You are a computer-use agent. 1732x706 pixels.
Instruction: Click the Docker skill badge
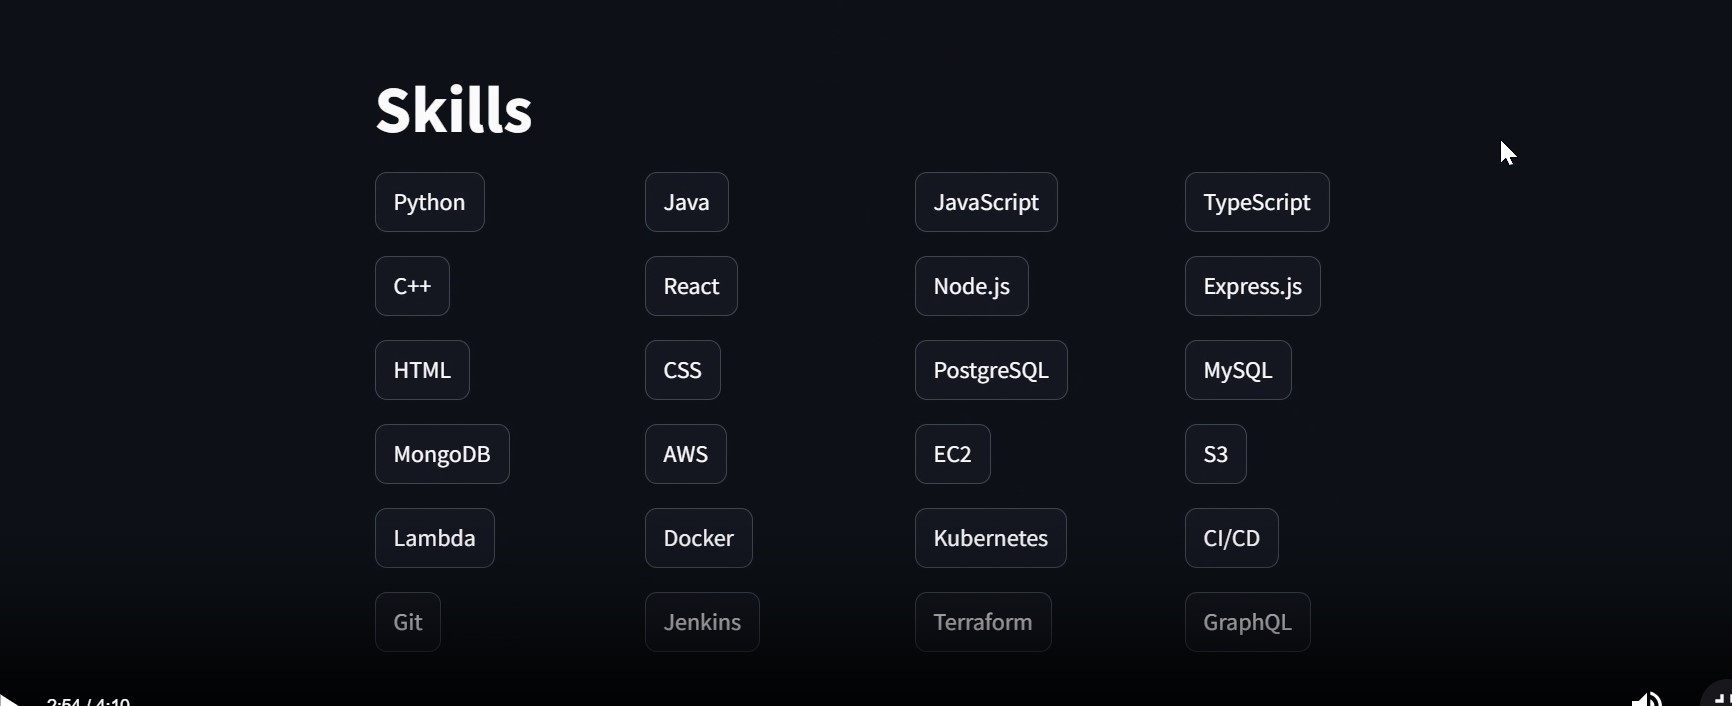click(698, 538)
